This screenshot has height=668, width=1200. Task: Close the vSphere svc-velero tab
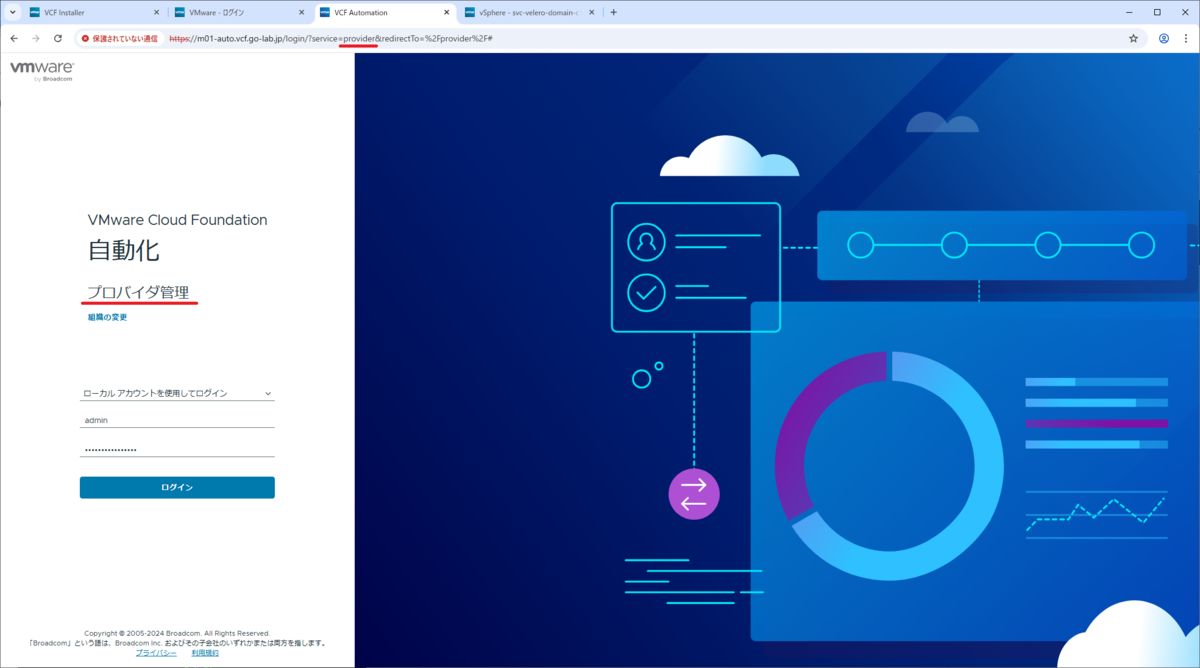click(591, 12)
